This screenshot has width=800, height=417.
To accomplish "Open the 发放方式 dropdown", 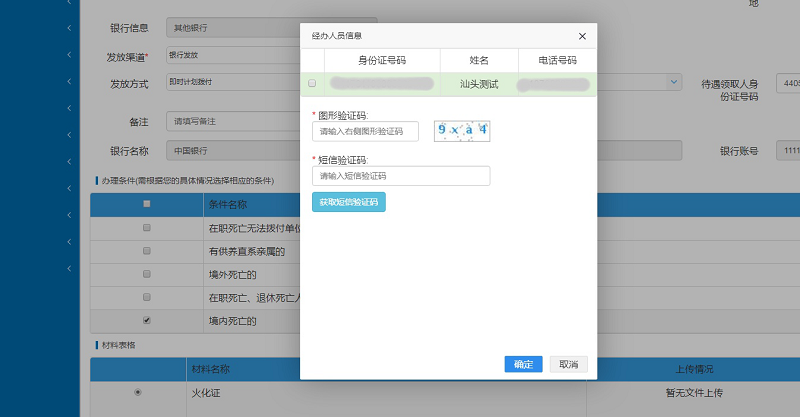I will (232, 82).
